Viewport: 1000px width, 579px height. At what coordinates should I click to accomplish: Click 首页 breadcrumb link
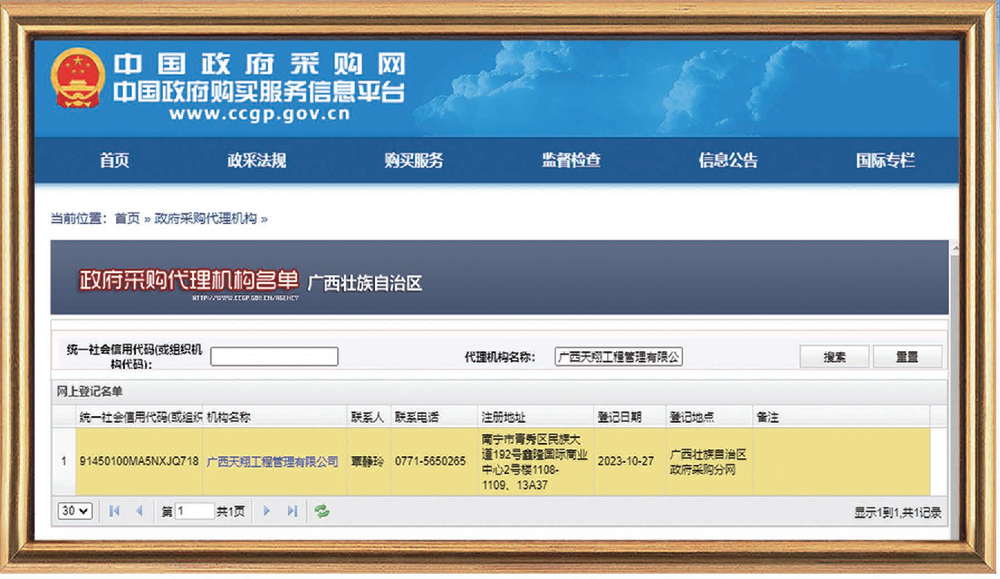pyautogui.click(x=127, y=219)
